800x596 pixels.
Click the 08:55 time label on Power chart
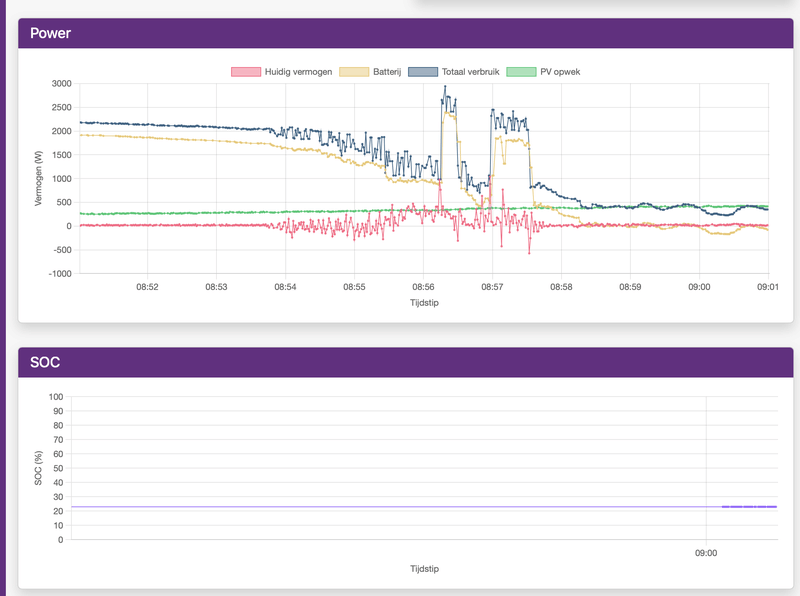pyautogui.click(x=354, y=287)
